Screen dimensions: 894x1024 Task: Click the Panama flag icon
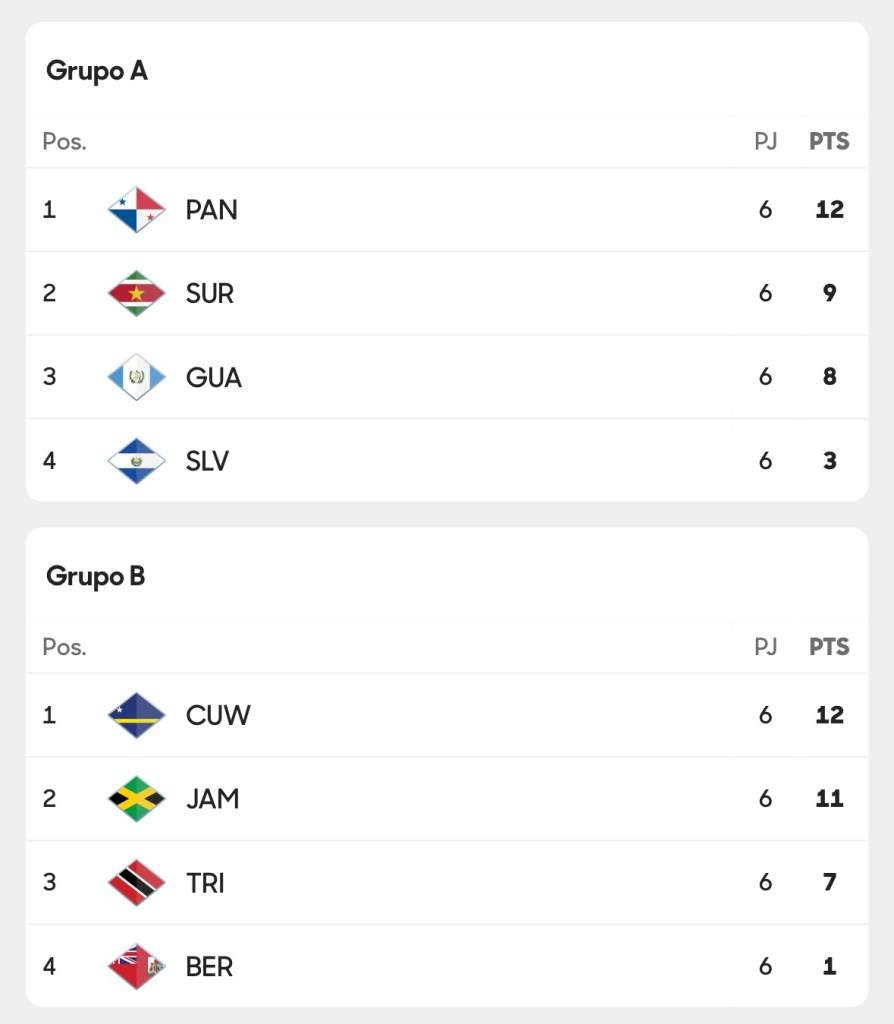(136, 210)
